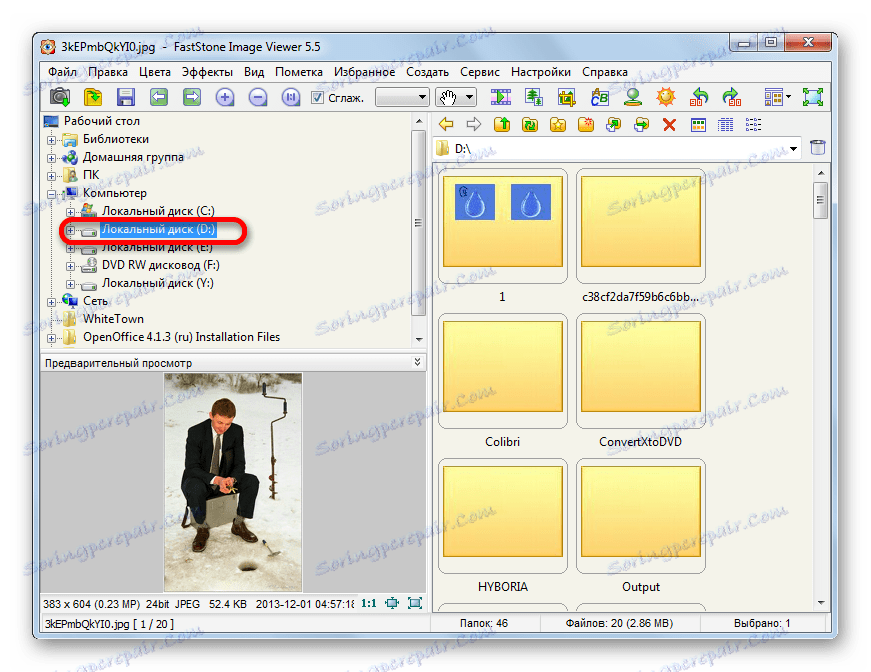Switch to full screen view icon
871x672 pixels.
point(813,97)
